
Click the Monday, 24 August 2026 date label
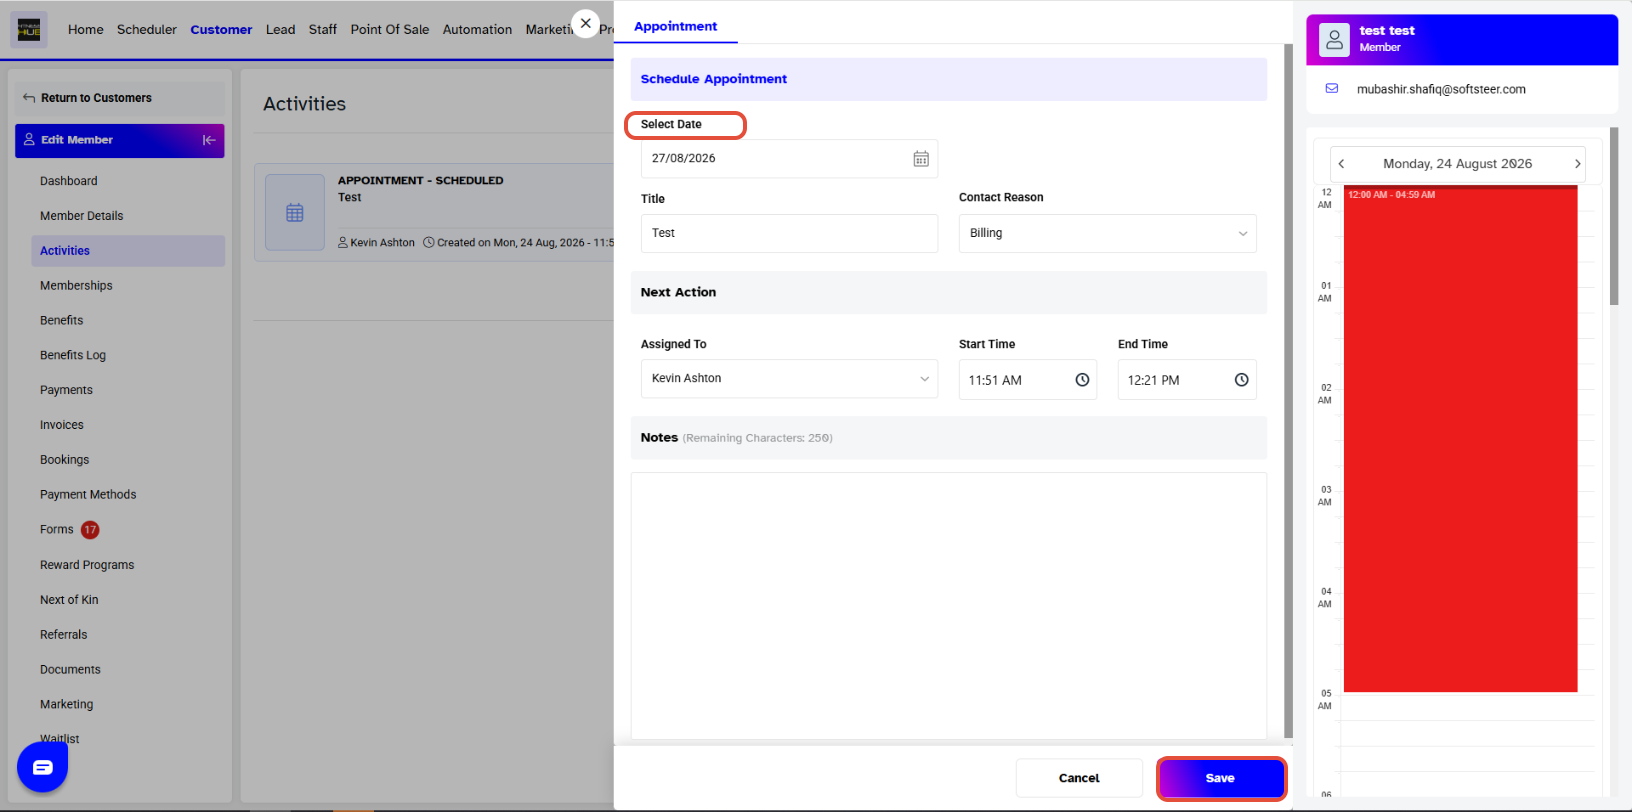click(1457, 164)
